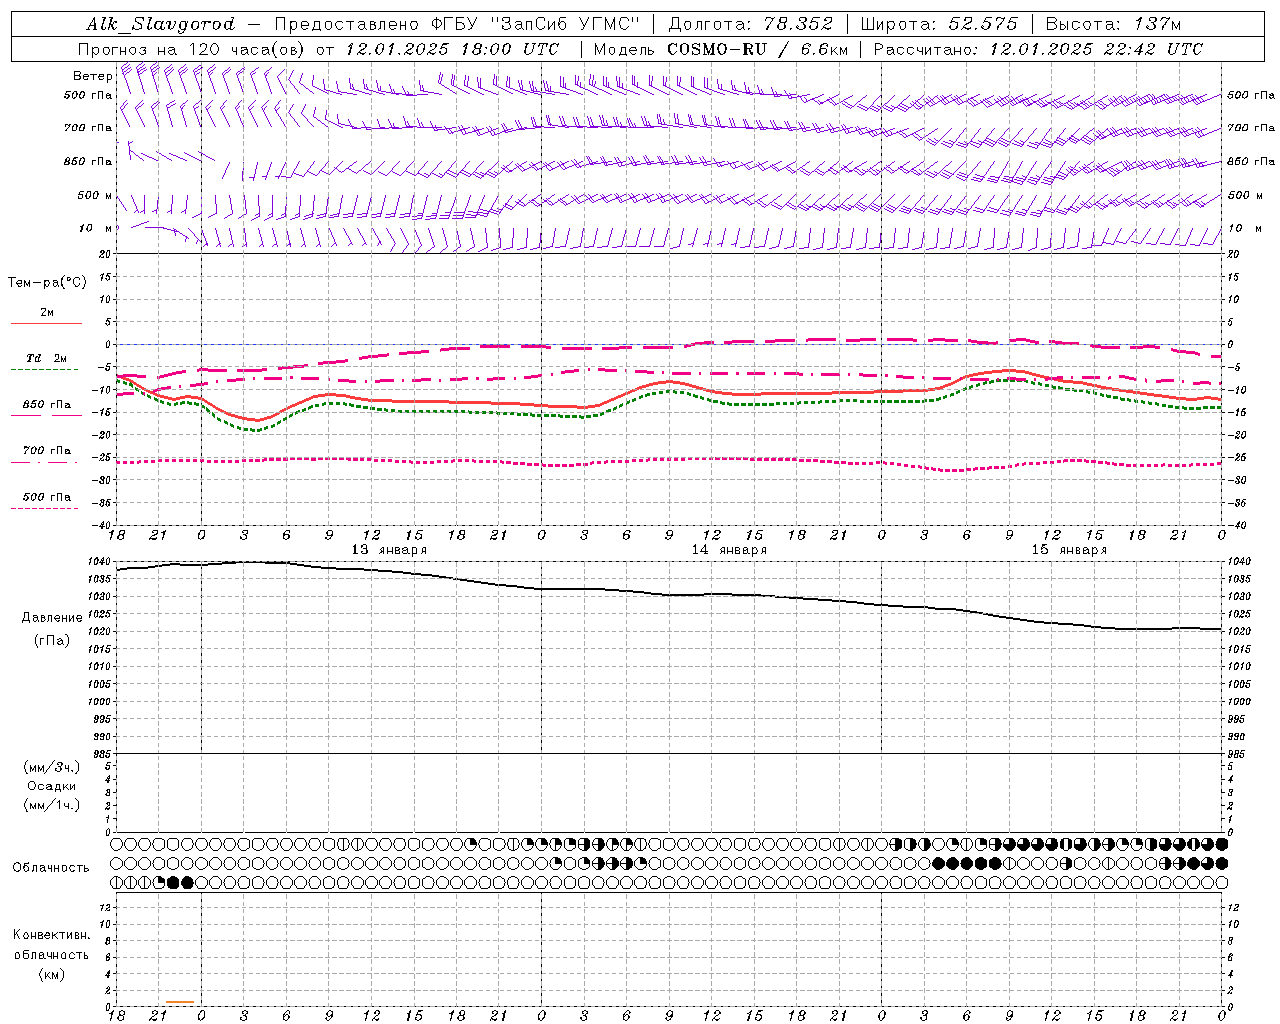The image size is (1280, 1024).
Task: Click the 15 января date label
Action: [x=1069, y=550]
